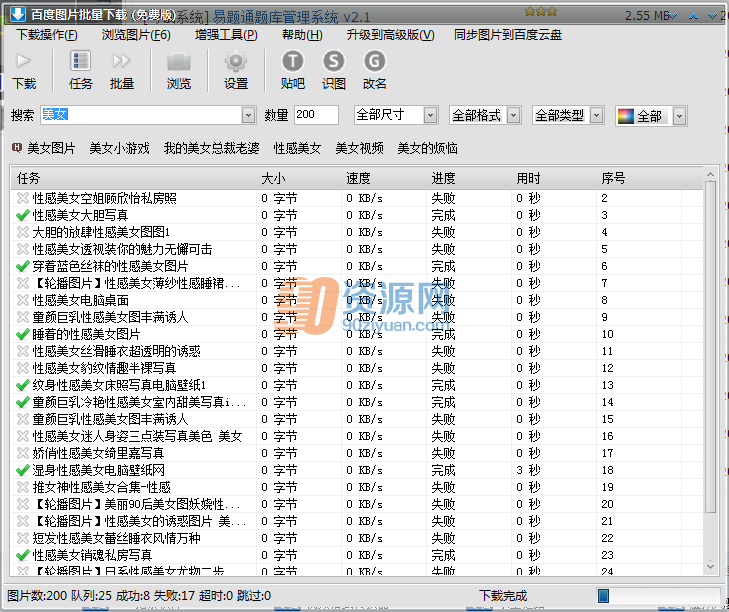Click 下载完成 status text
Image resolution: width=729 pixels, height=612 pixels.
(503, 596)
